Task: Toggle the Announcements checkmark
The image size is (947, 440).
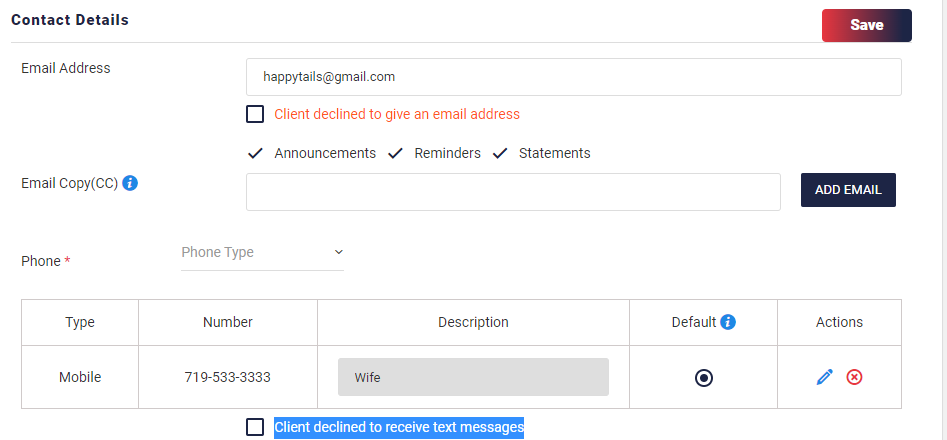Action: (x=255, y=153)
